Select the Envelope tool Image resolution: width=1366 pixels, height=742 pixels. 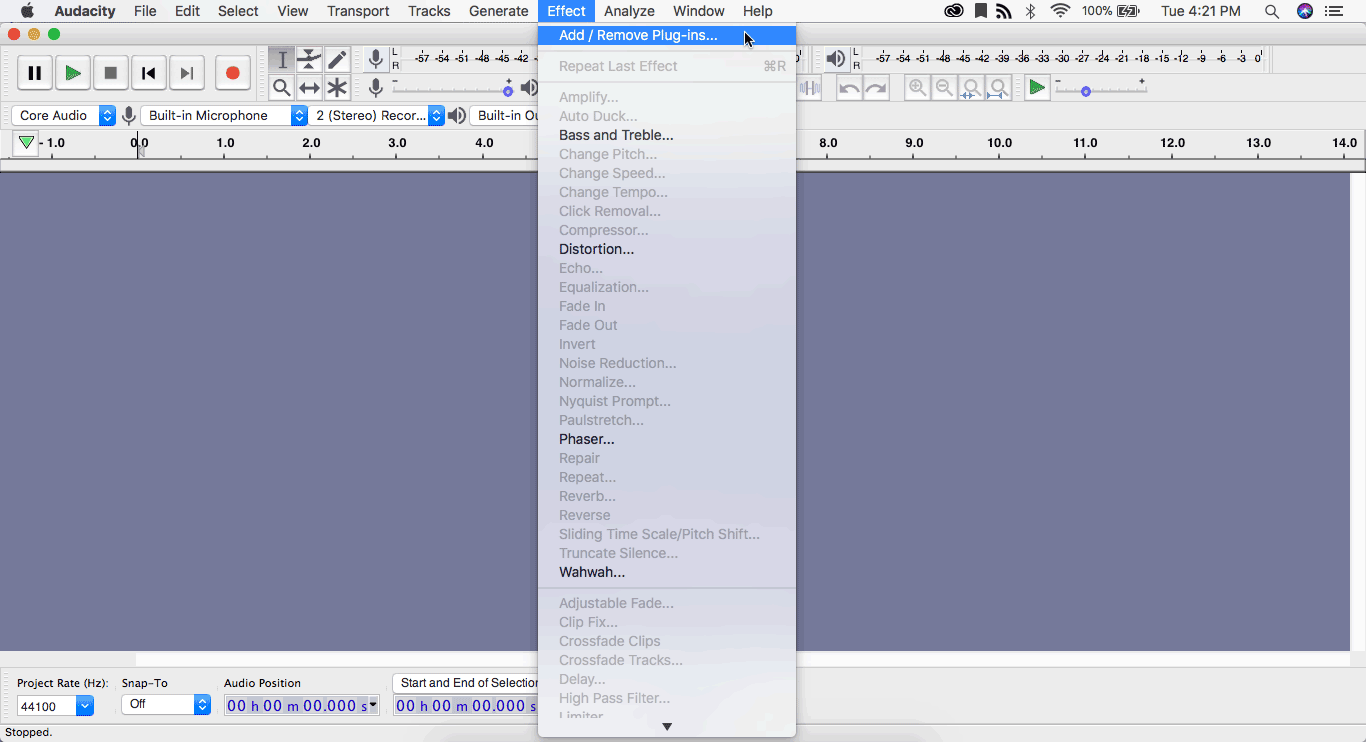310,59
